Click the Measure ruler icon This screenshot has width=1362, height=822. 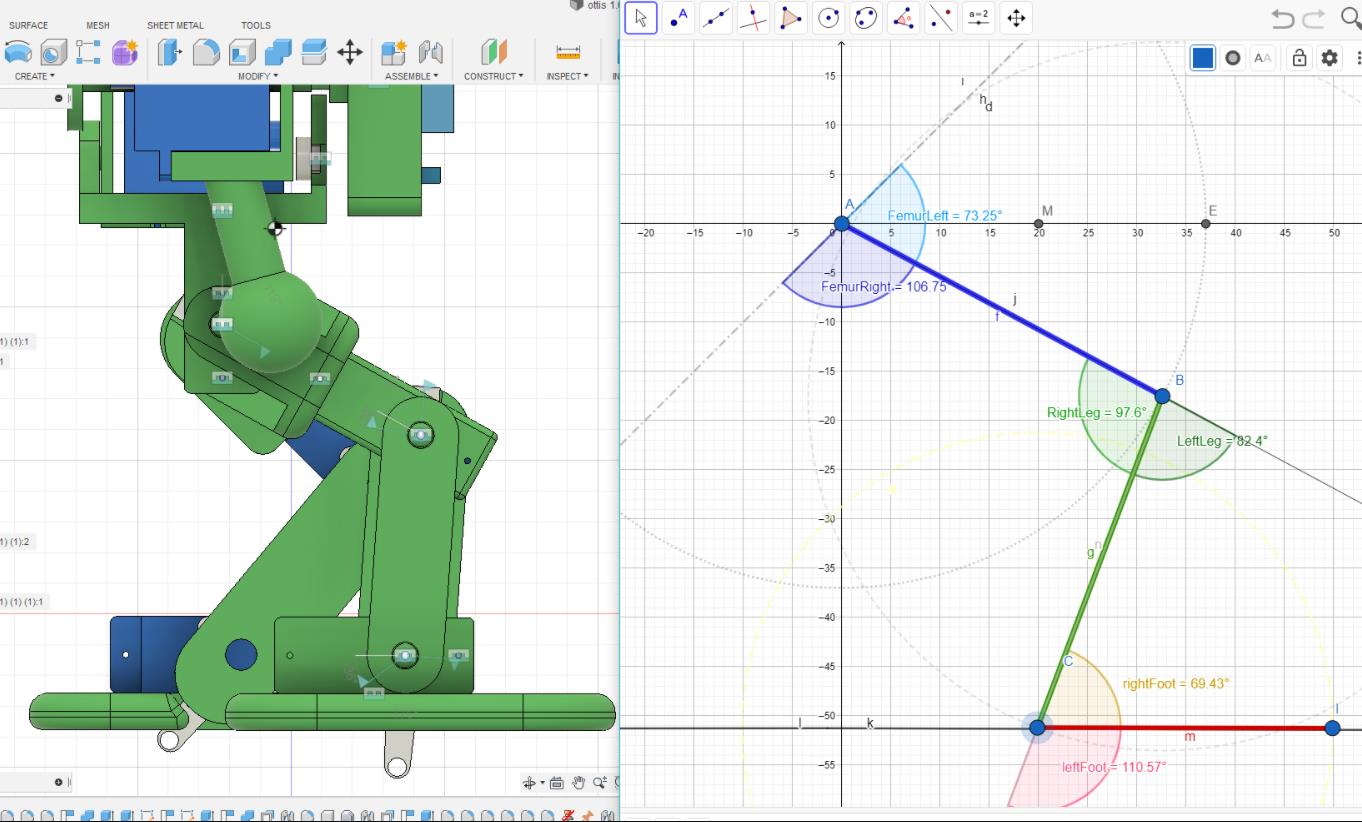click(x=568, y=52)
